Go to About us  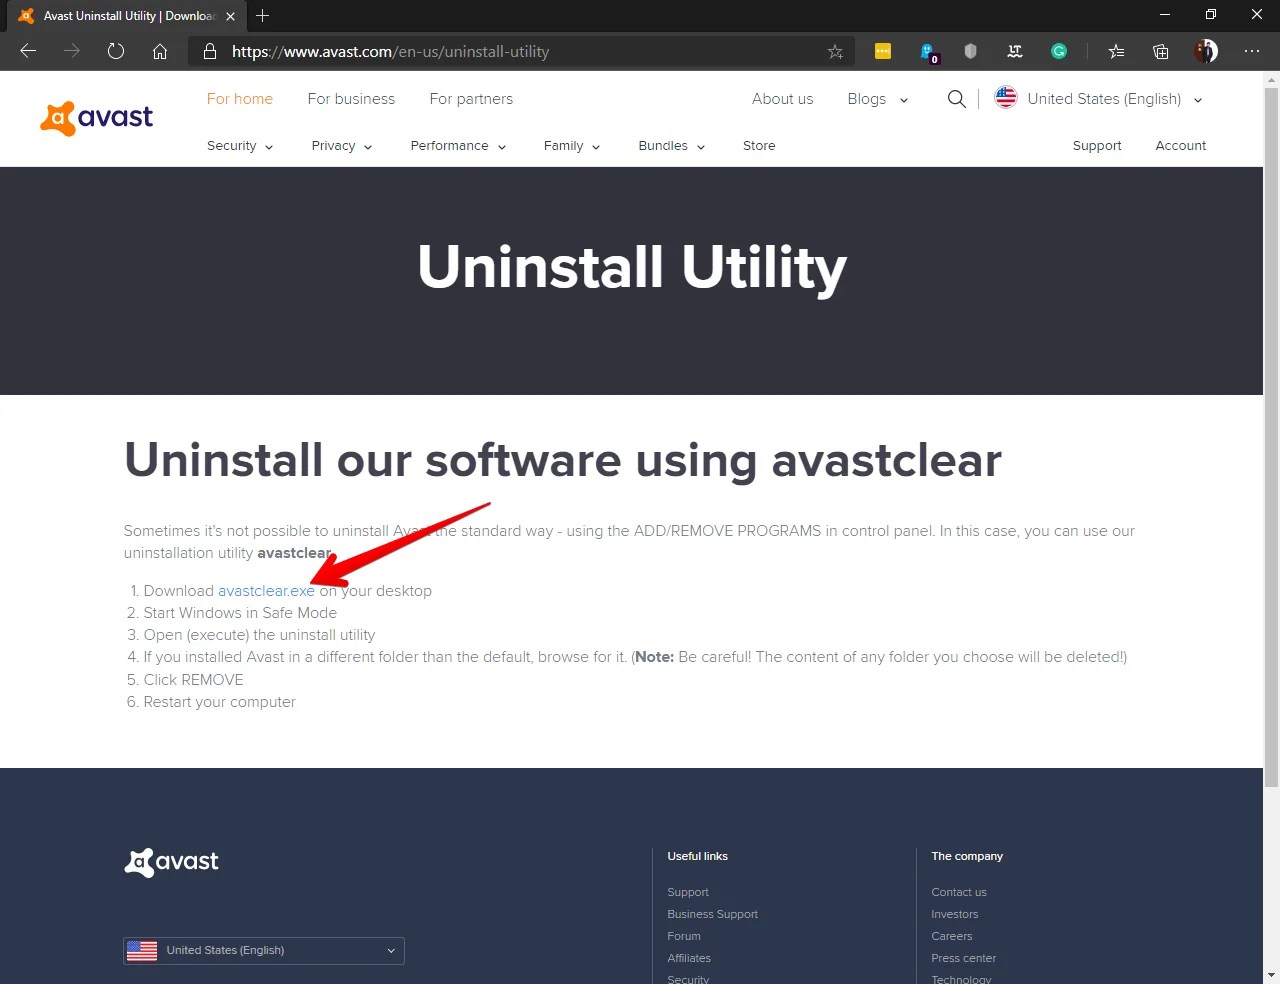[783, 99]
